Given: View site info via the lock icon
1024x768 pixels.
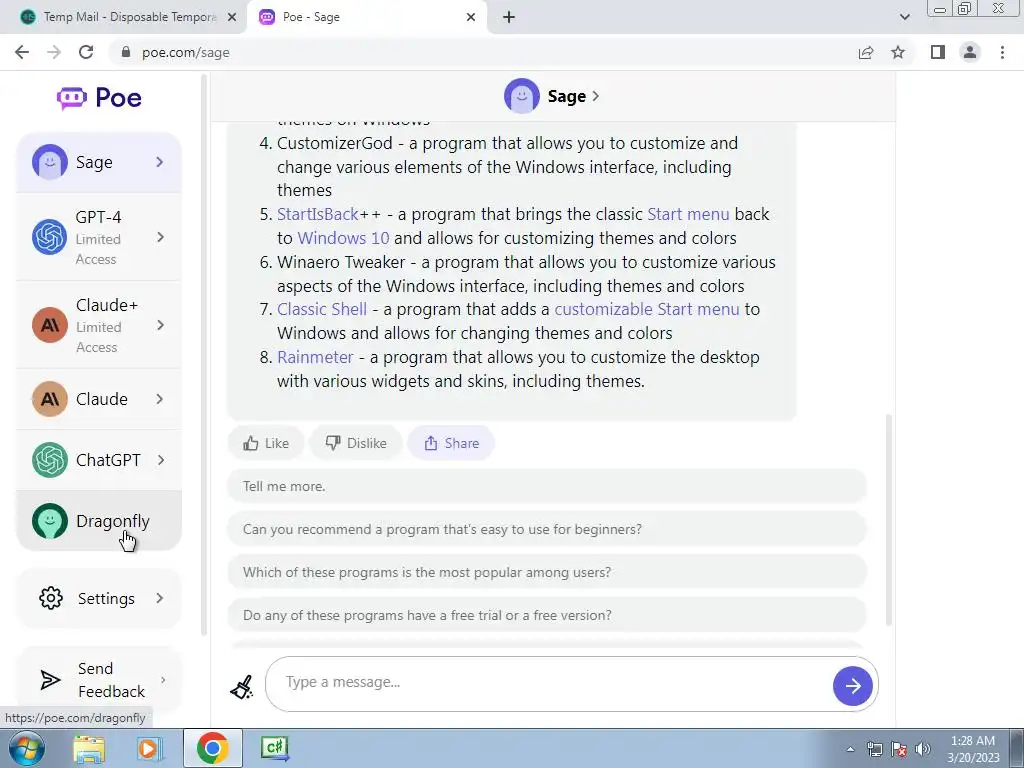Looking at the screenshot, I should coord(126,52).
